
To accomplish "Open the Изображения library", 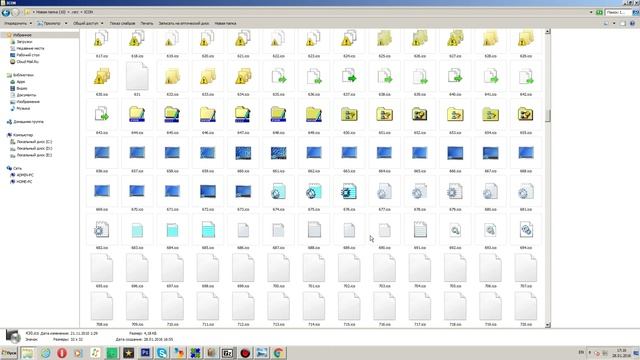I will pos(28,102).
